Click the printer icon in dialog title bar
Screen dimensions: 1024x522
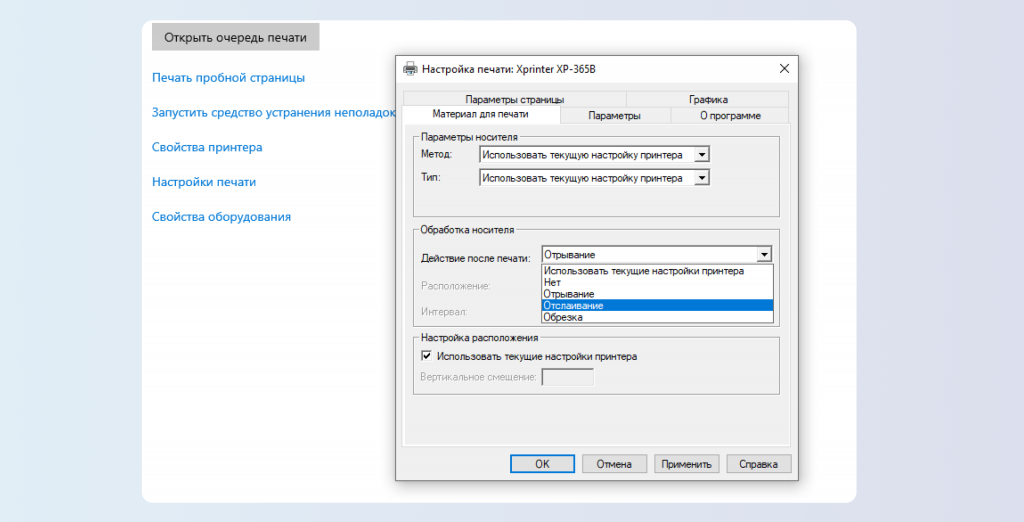click(410, 69)
